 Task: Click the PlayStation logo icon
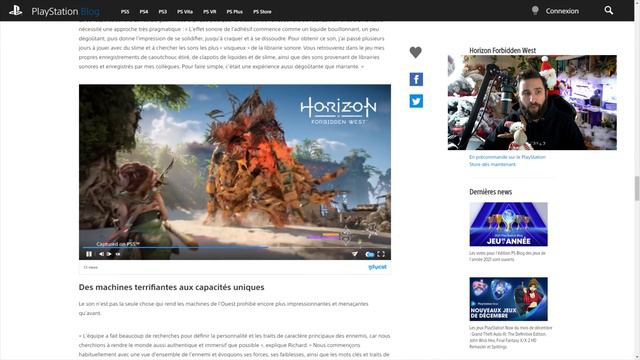[x=16, y=11]
